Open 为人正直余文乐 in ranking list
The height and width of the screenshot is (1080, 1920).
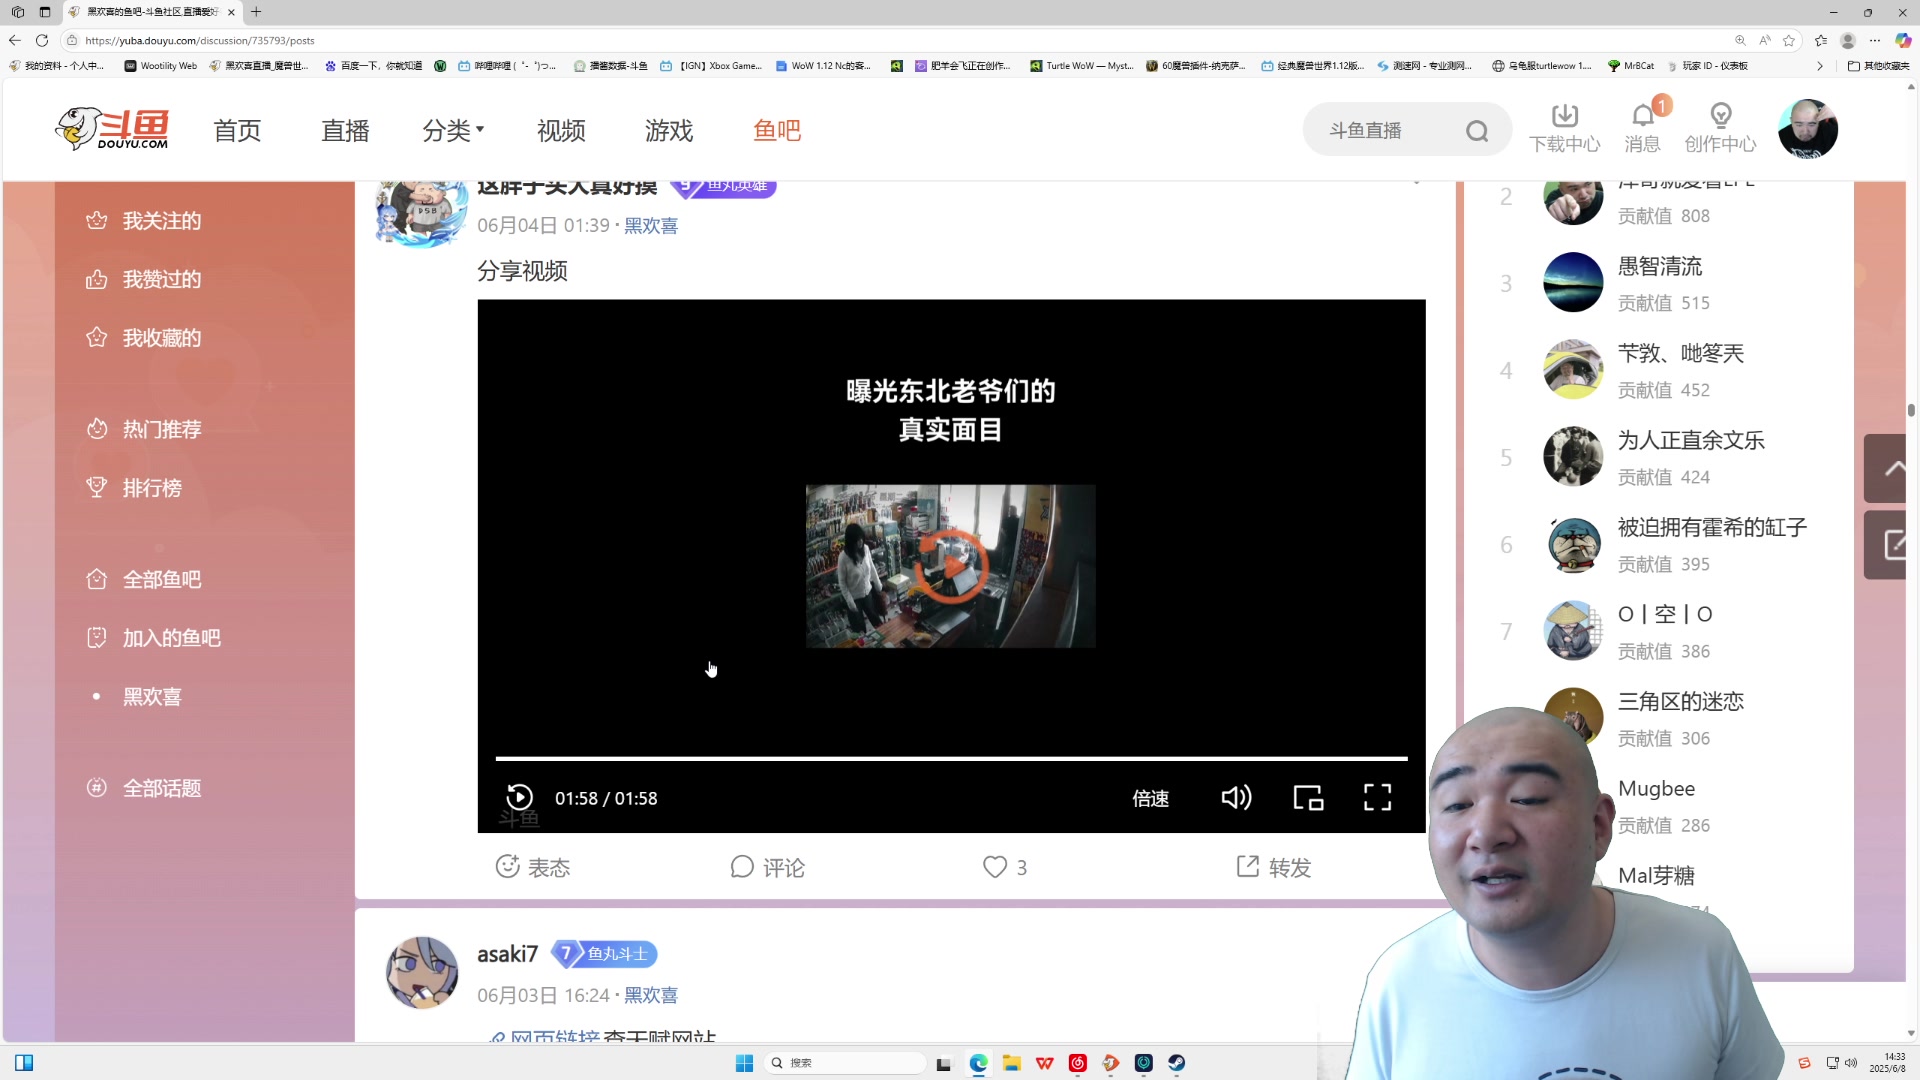(1691, 441)
